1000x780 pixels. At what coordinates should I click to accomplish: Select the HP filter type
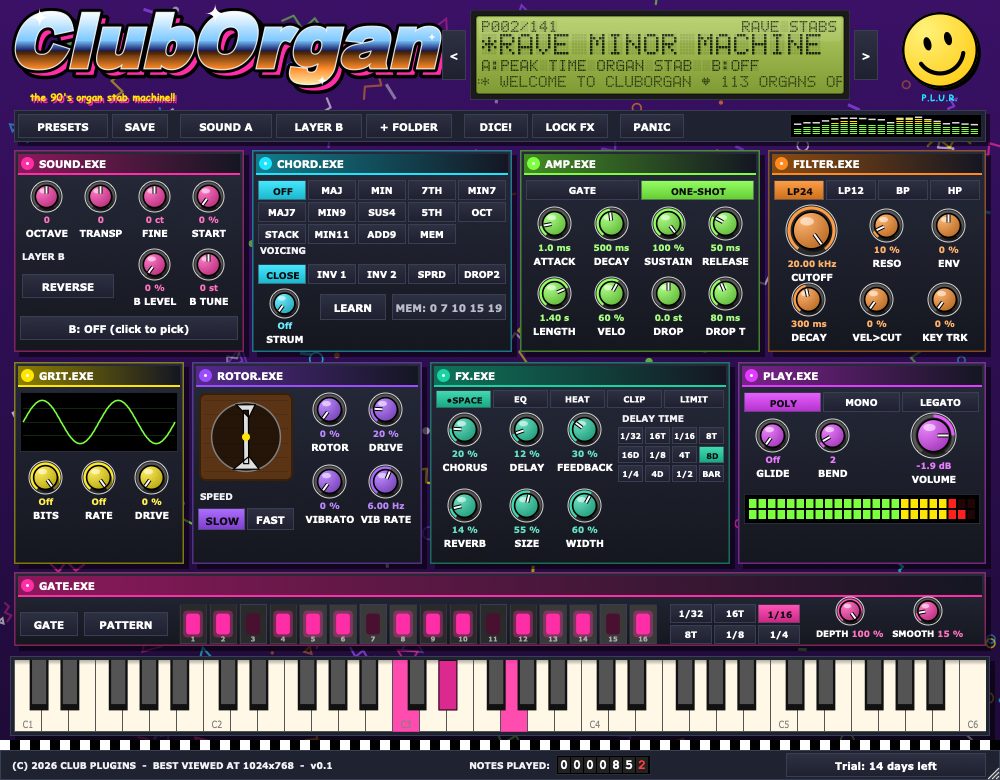(x=954, y=191)
